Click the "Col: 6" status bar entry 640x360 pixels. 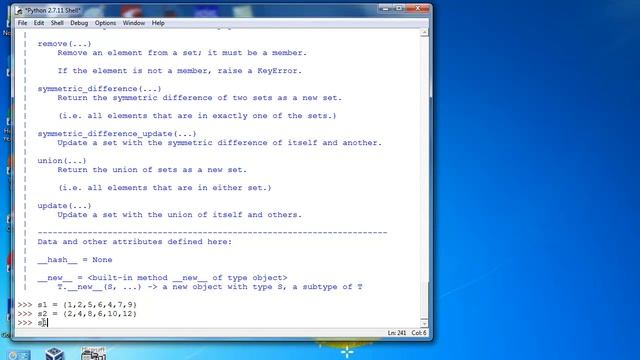(x=419, y=333)
